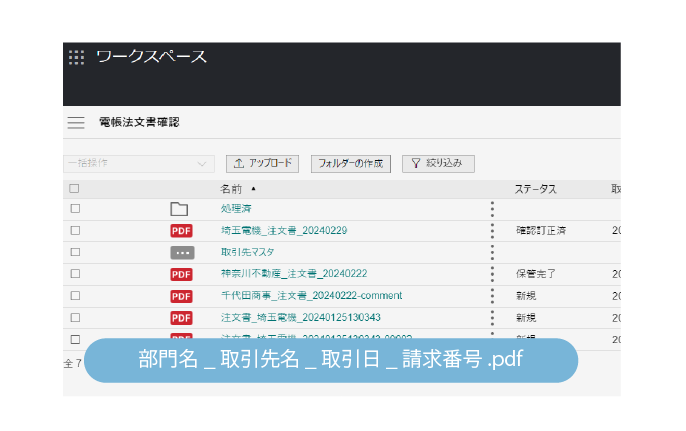Check the box for 千代田商事 comment row
Viewport: 686px width, 431px height.
pos(75,296)
